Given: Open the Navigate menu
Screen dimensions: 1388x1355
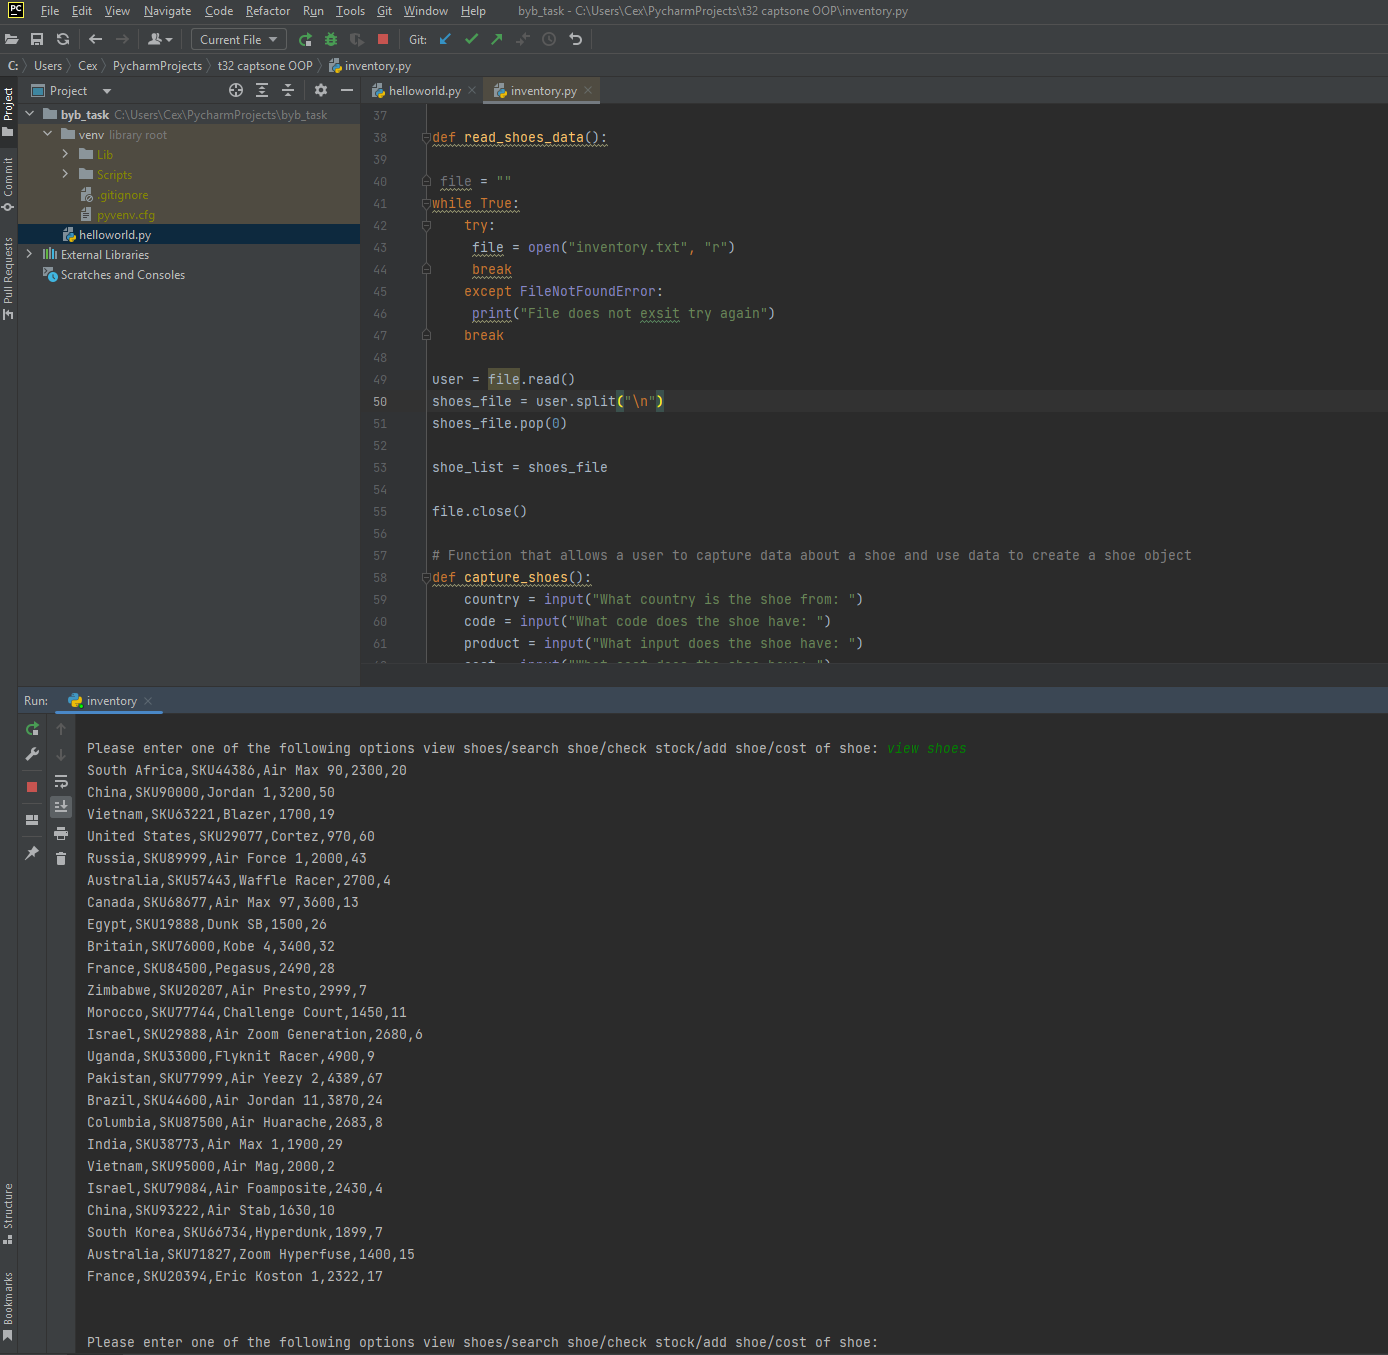Looking at the screenshot, I should click(x=167, y=11).
